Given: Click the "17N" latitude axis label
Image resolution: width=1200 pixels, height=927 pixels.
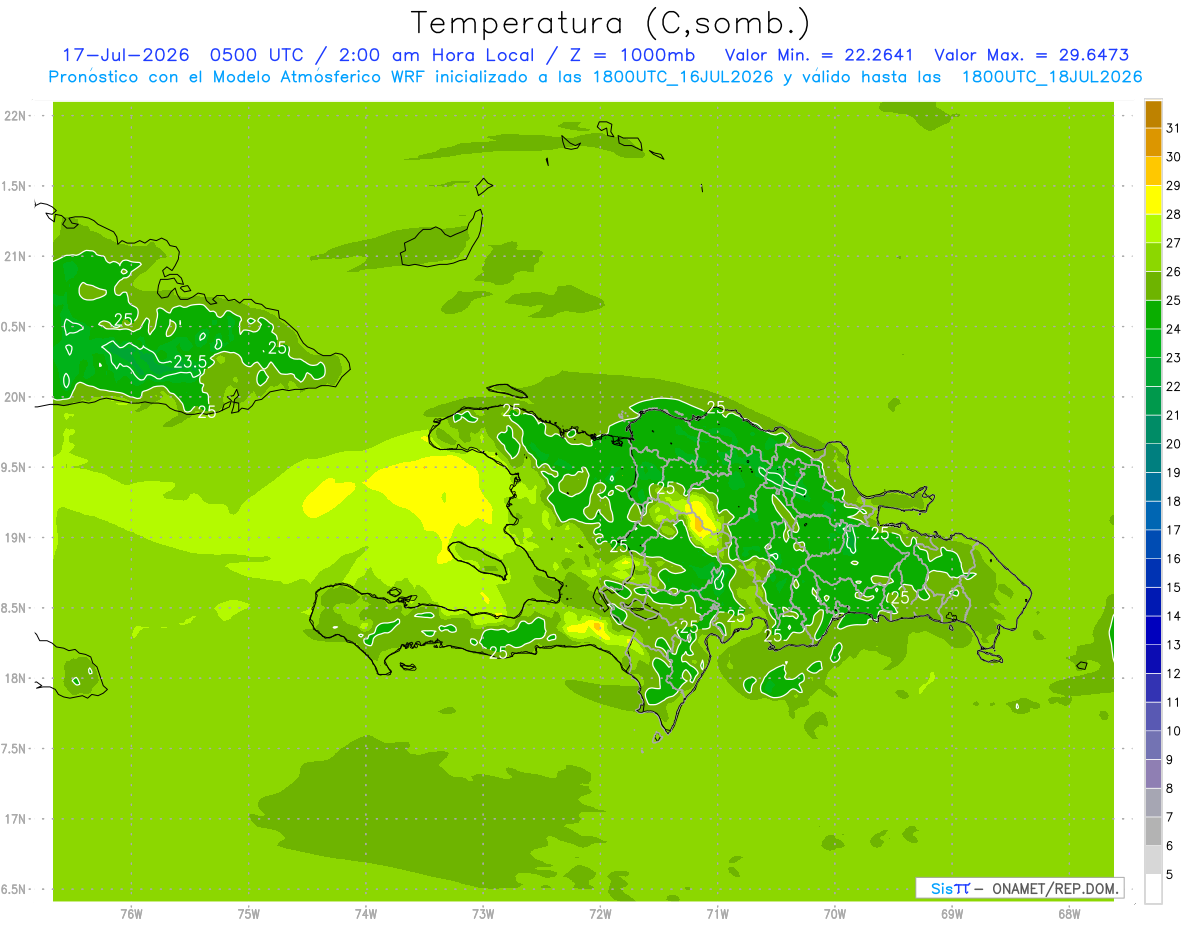Looking at the screenshot, I should pos(15,819).
